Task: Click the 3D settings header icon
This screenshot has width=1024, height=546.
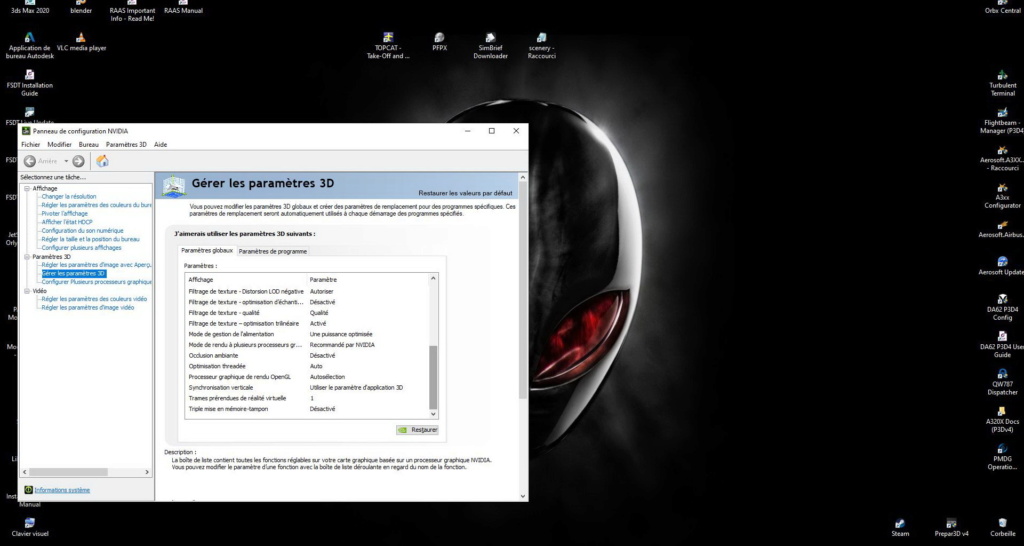Action: click(x=173, y=185)
